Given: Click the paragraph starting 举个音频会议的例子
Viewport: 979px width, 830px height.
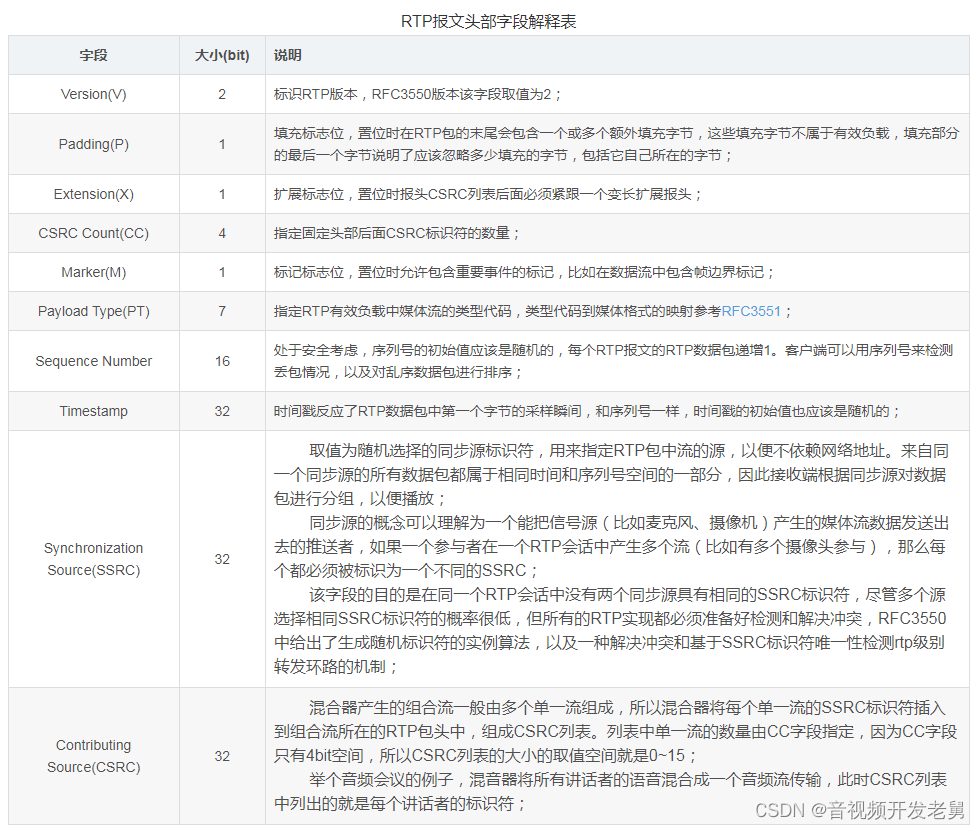Looking at the screenshot, I should (x=611, y=792).
